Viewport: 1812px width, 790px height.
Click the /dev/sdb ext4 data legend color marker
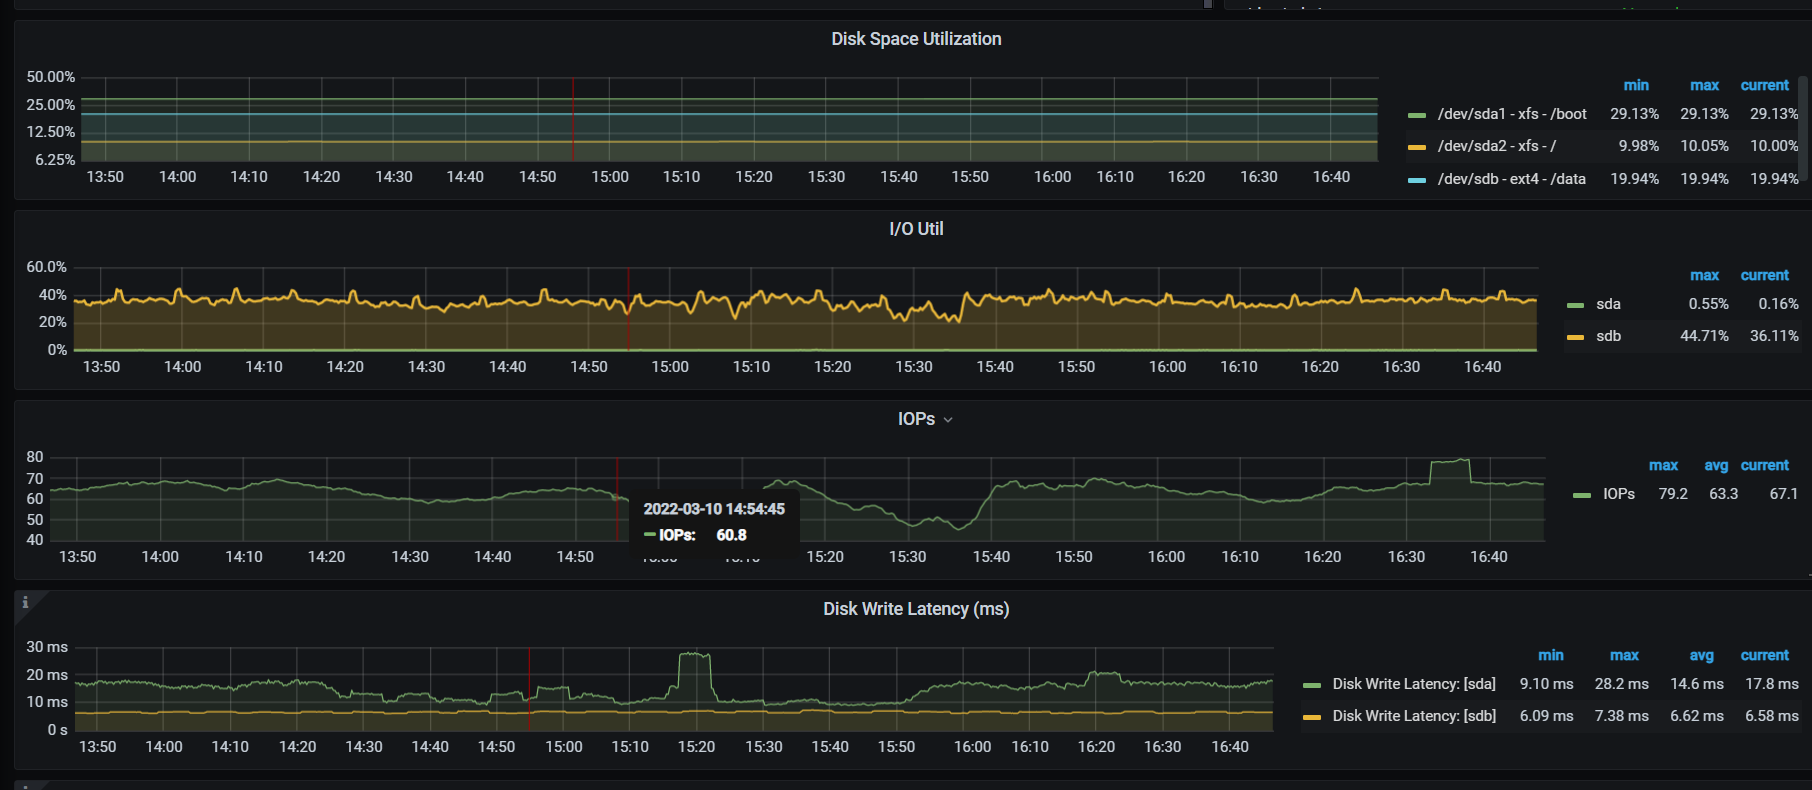click(1416, 180)
